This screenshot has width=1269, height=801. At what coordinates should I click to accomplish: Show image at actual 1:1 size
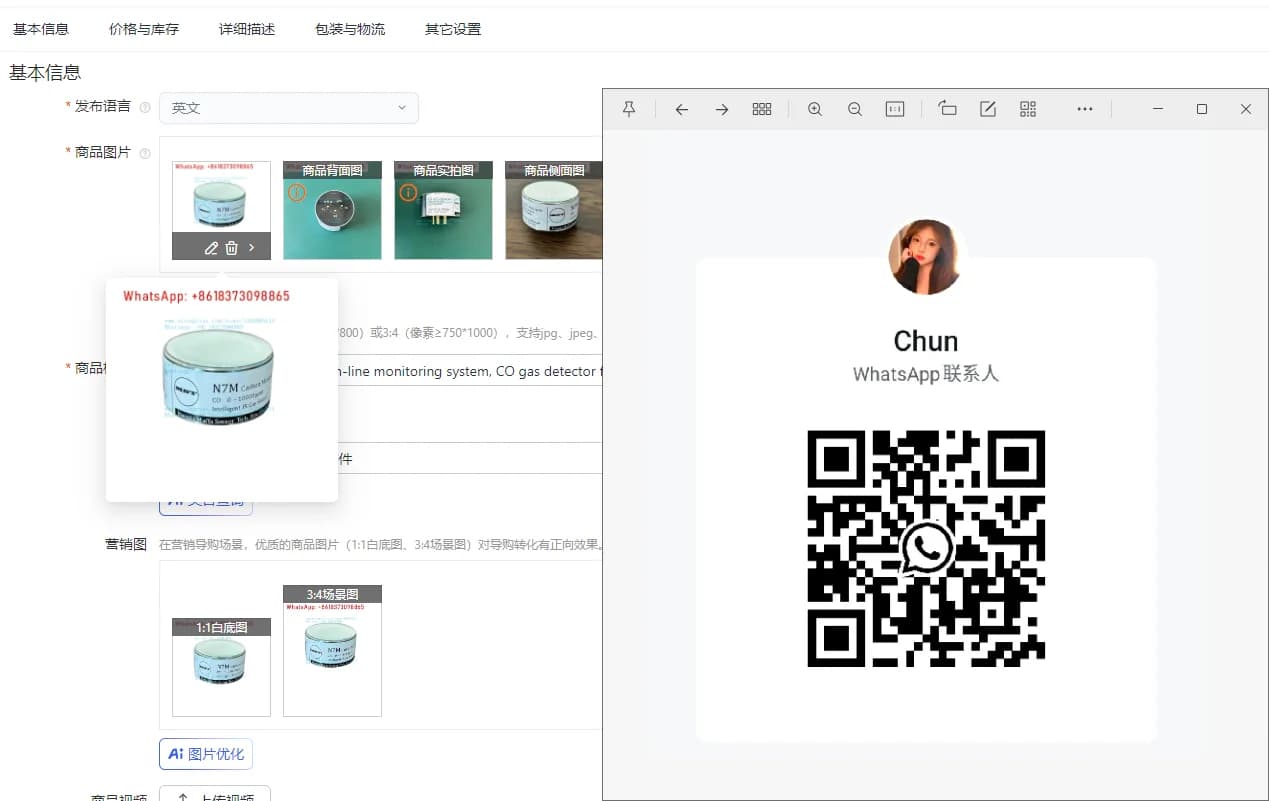click(x=895, y=109)
